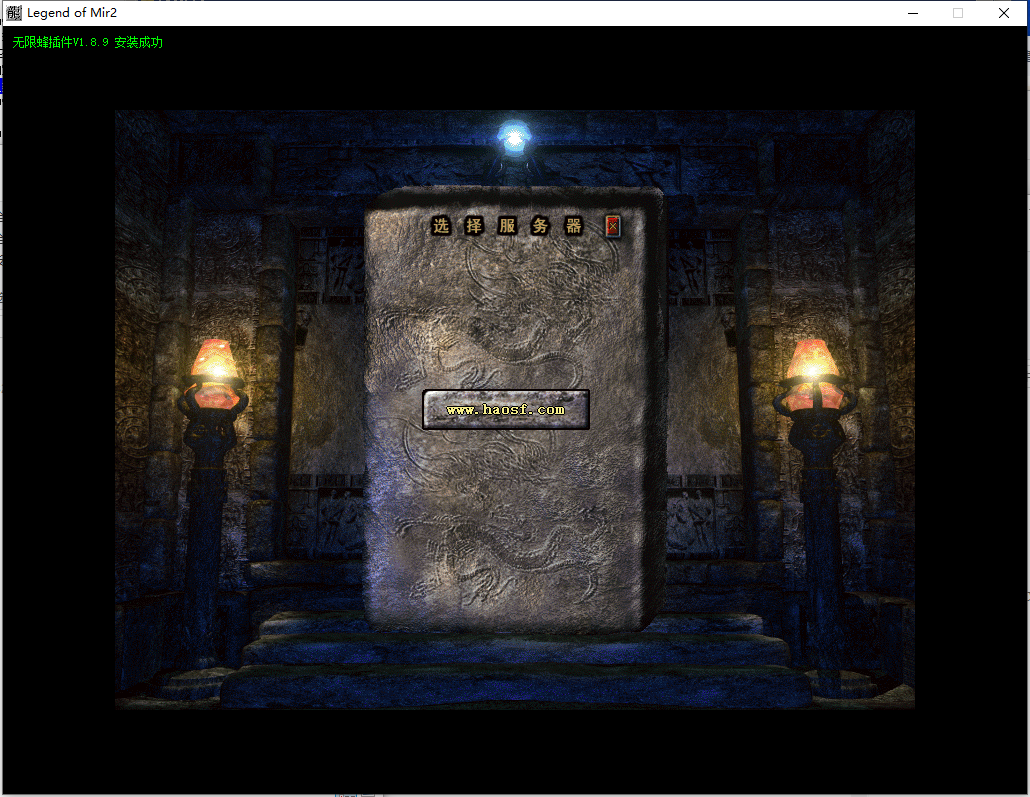Screen dimensions: 1030x797
Task: Click the lower dragon carving on the tablet
Action: 500,550
